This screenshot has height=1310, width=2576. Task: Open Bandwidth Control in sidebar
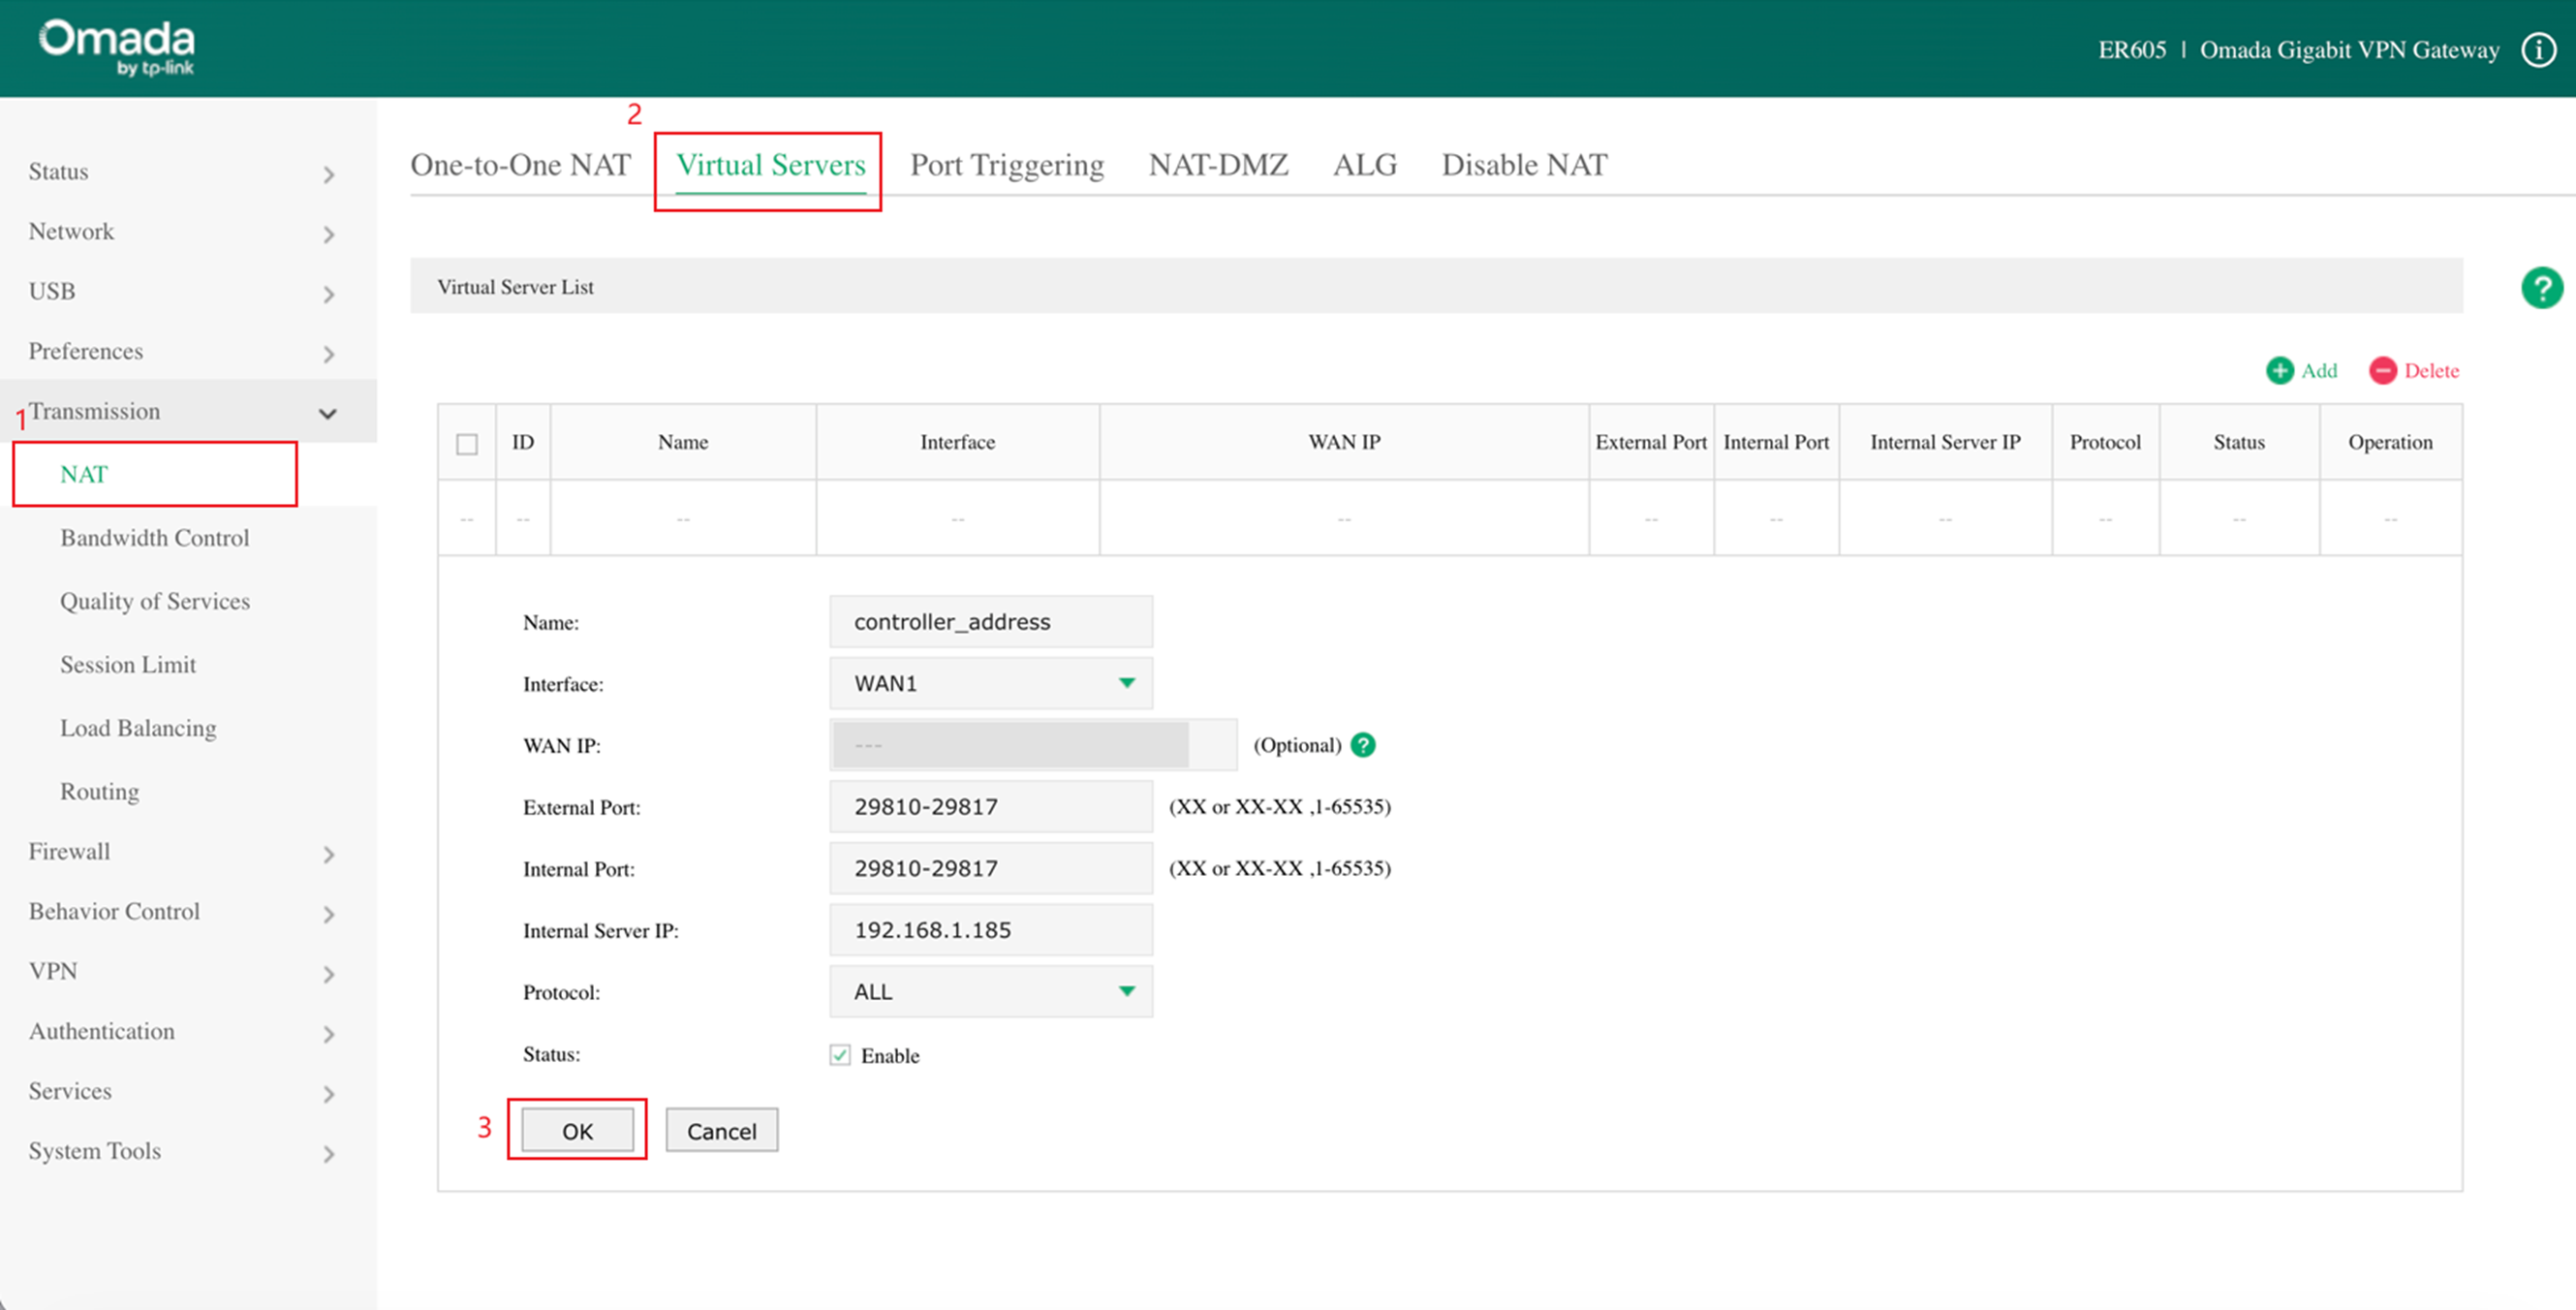coord(155,538)
